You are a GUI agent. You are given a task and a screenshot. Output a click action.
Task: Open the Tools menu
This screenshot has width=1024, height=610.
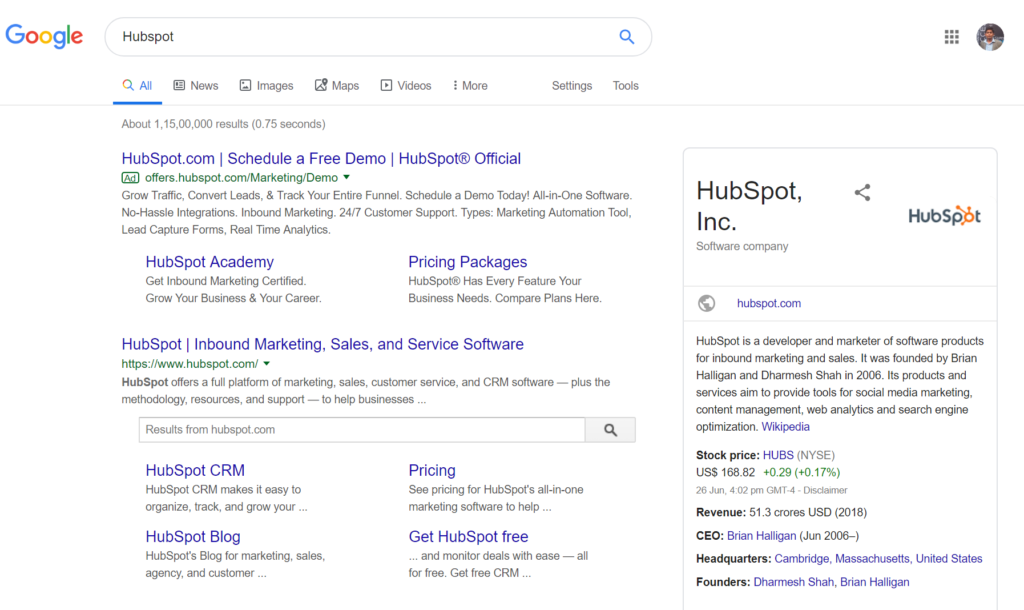click(x=625, y=86)
